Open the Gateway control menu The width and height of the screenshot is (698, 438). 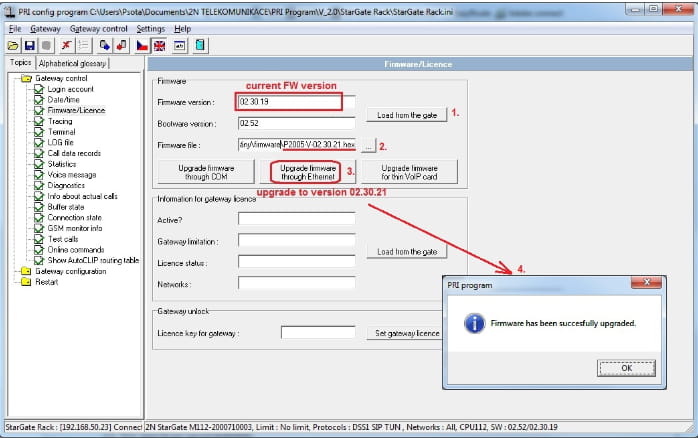tap(98, 29)
